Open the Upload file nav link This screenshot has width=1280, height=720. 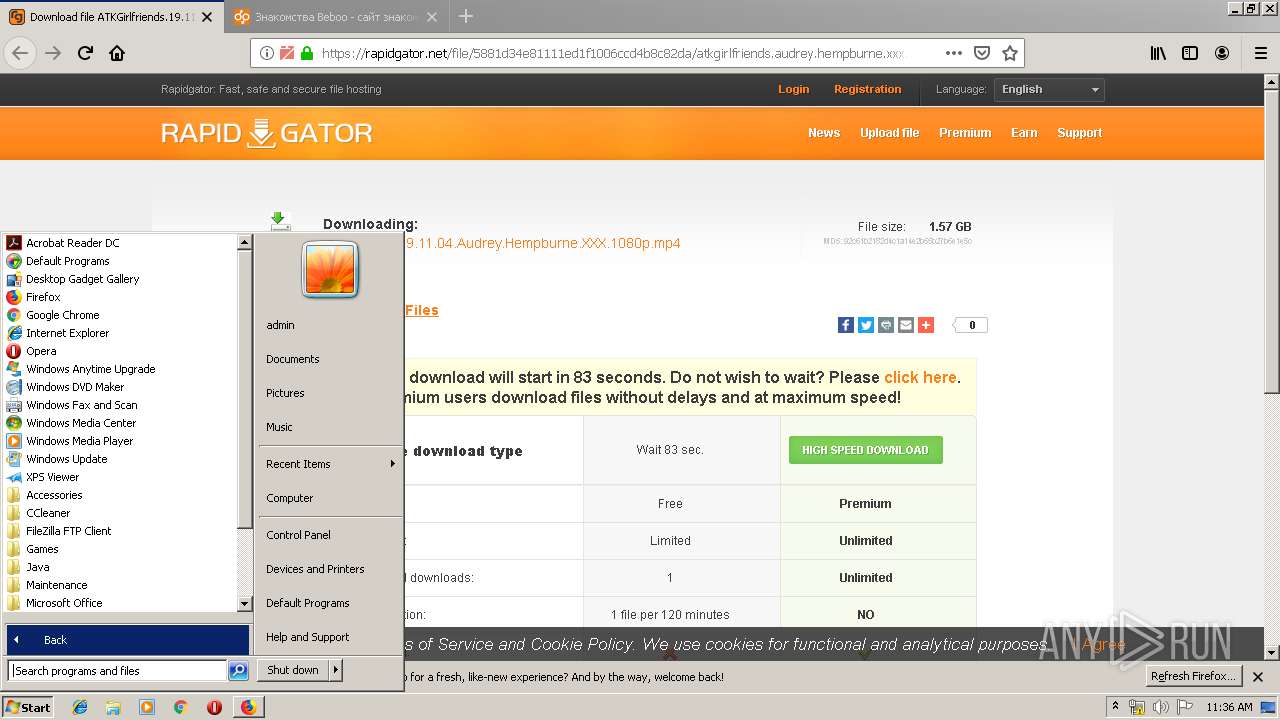(x=889, y=133)
